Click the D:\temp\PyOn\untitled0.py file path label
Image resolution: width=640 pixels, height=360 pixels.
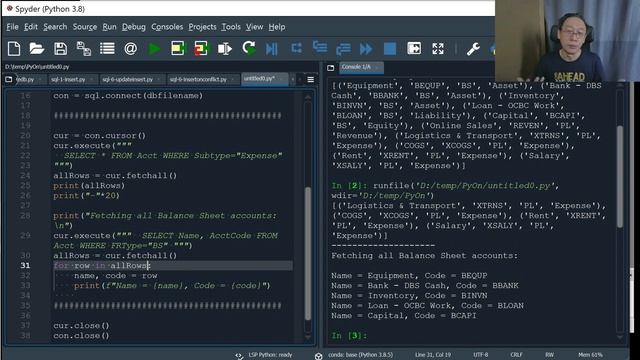37,67
